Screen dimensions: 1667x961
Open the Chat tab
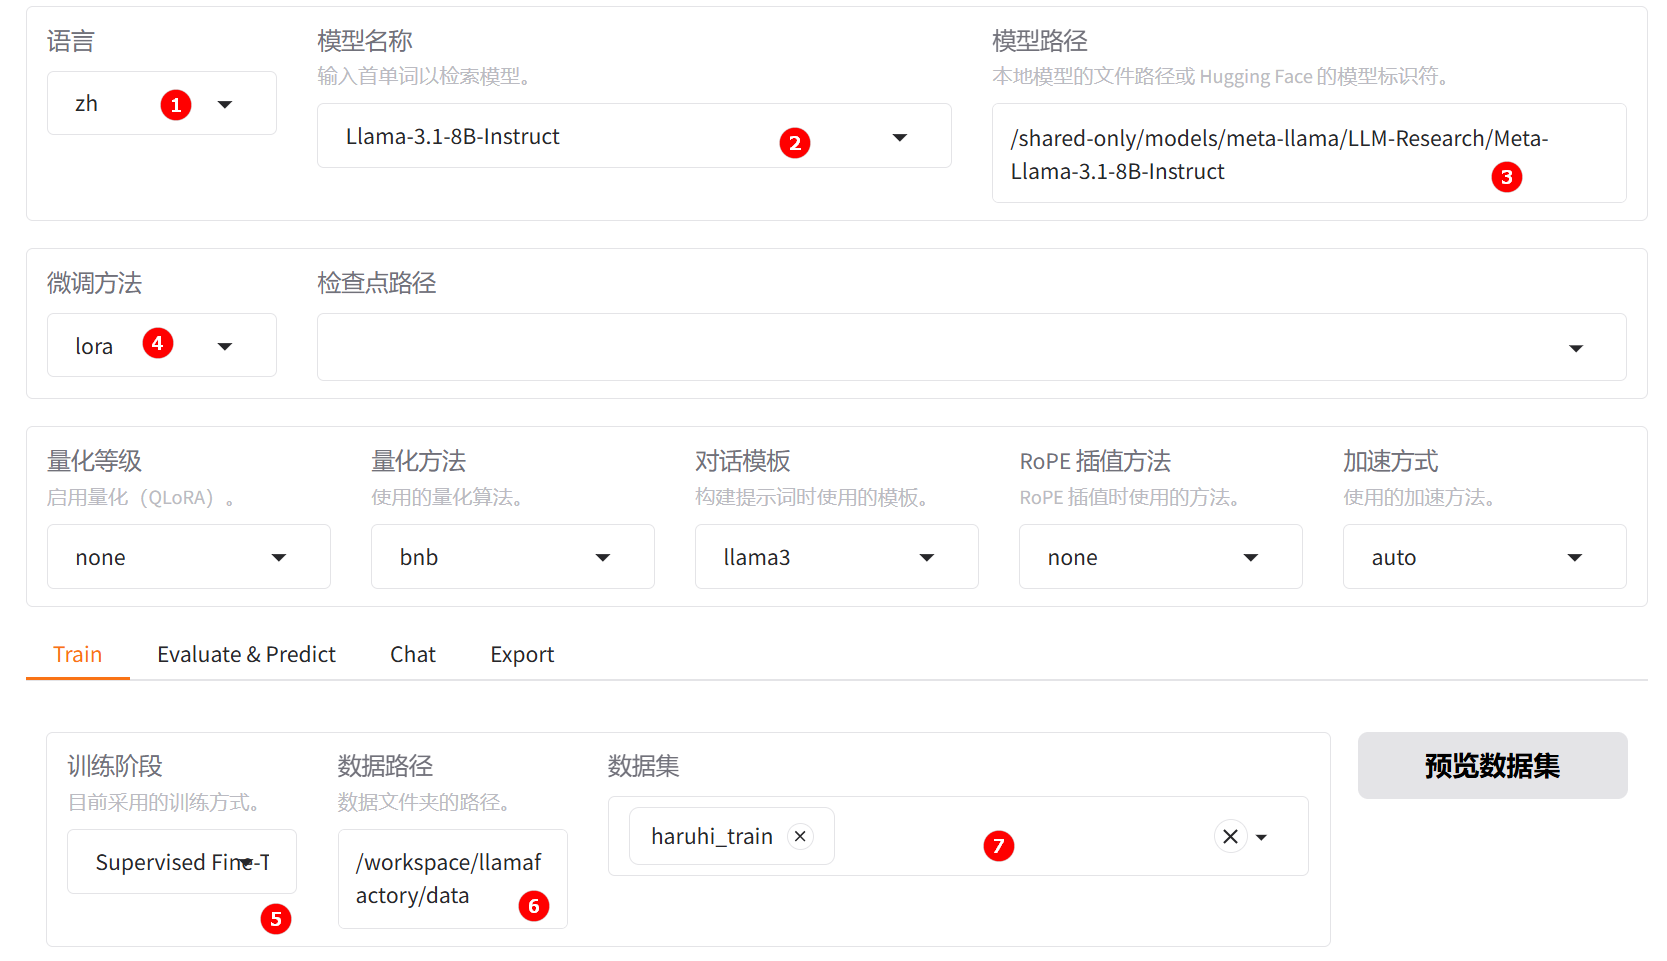point(412,654)
